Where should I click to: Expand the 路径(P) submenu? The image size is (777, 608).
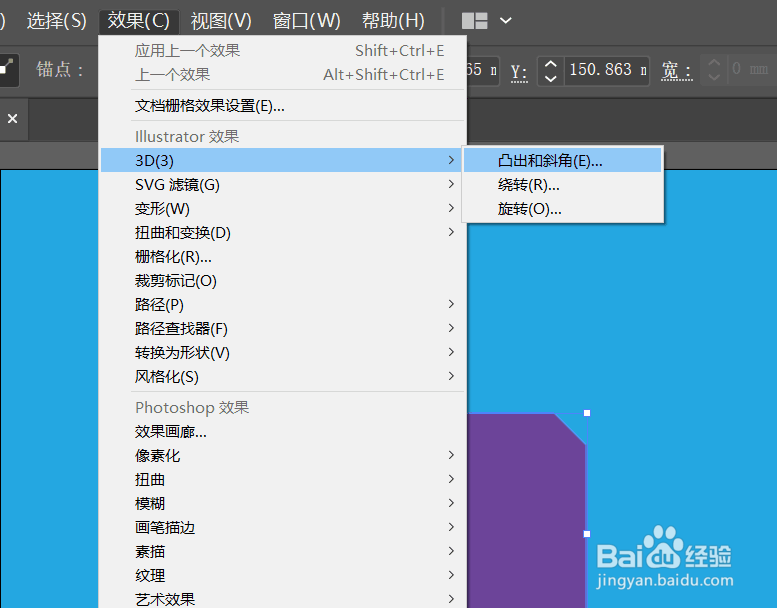tap(283, 305)
